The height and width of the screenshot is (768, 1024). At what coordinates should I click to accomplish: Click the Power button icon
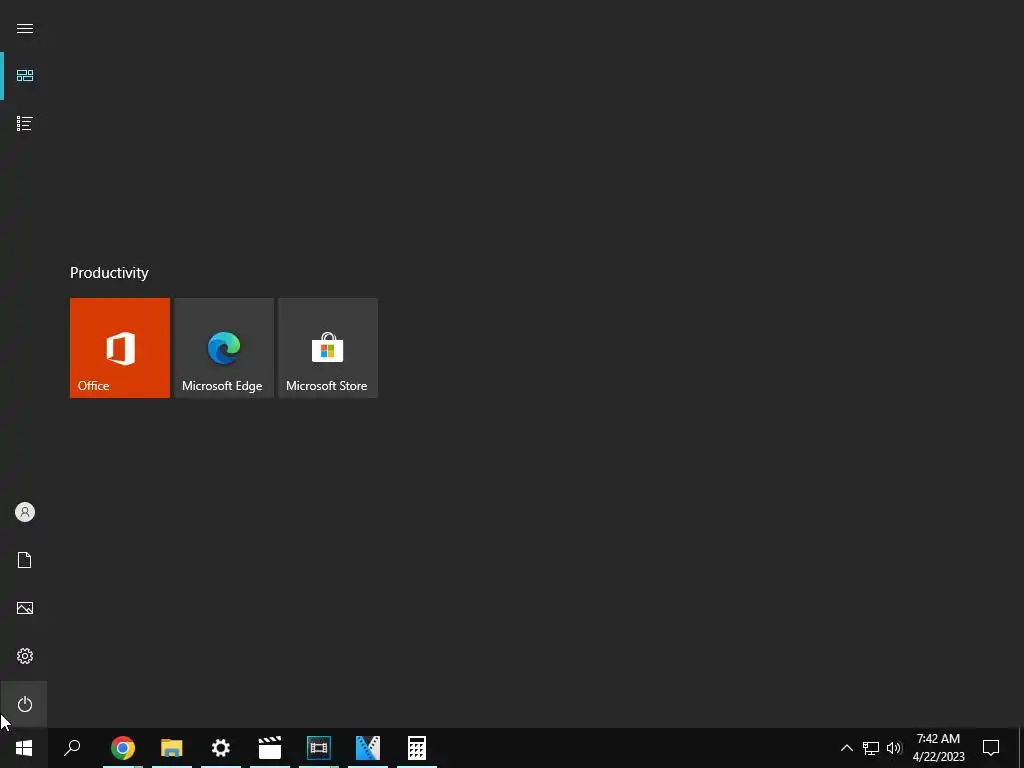25,704
